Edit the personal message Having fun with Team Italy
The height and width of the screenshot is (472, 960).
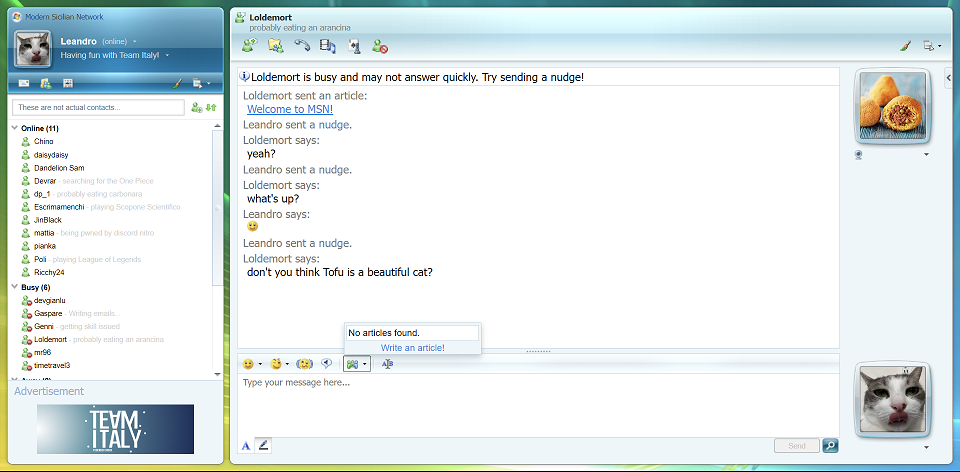110,55
